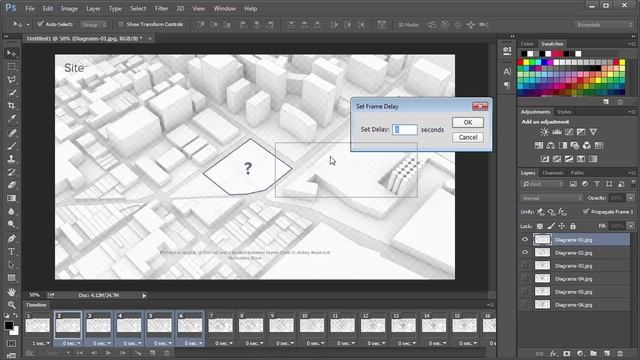Image resolution: width=640 pixels, height=360 pixels.
Task: Select the Rectangle shape tool
Action: 11,278
